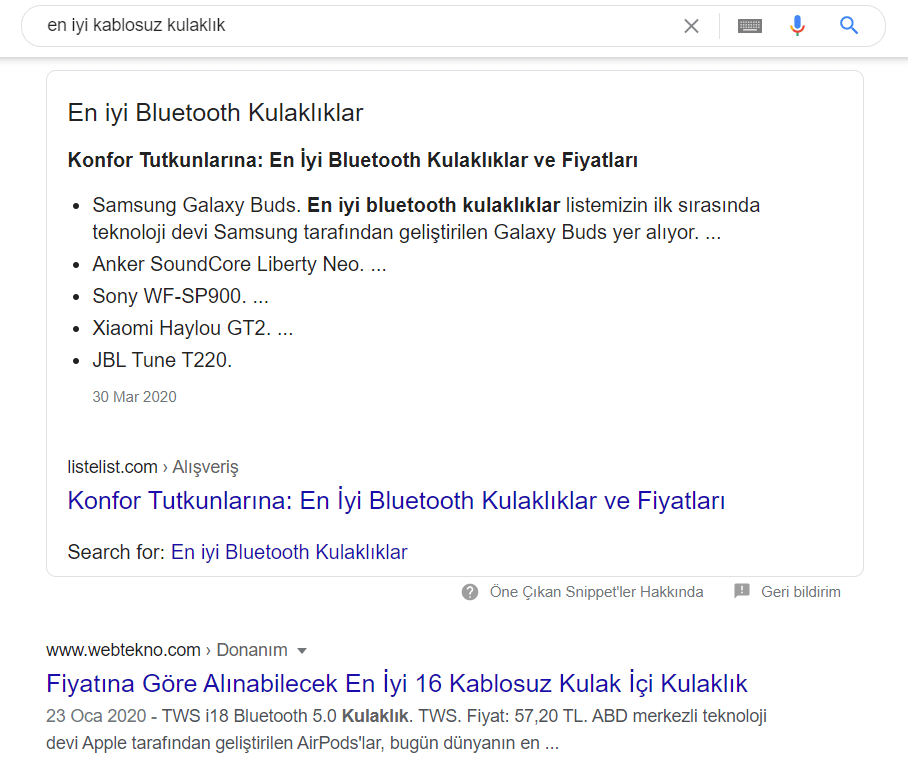Open the Konfor Tutkunlarına featured snippet link
This screenshot has height=762, width=908.
(395, 501)
